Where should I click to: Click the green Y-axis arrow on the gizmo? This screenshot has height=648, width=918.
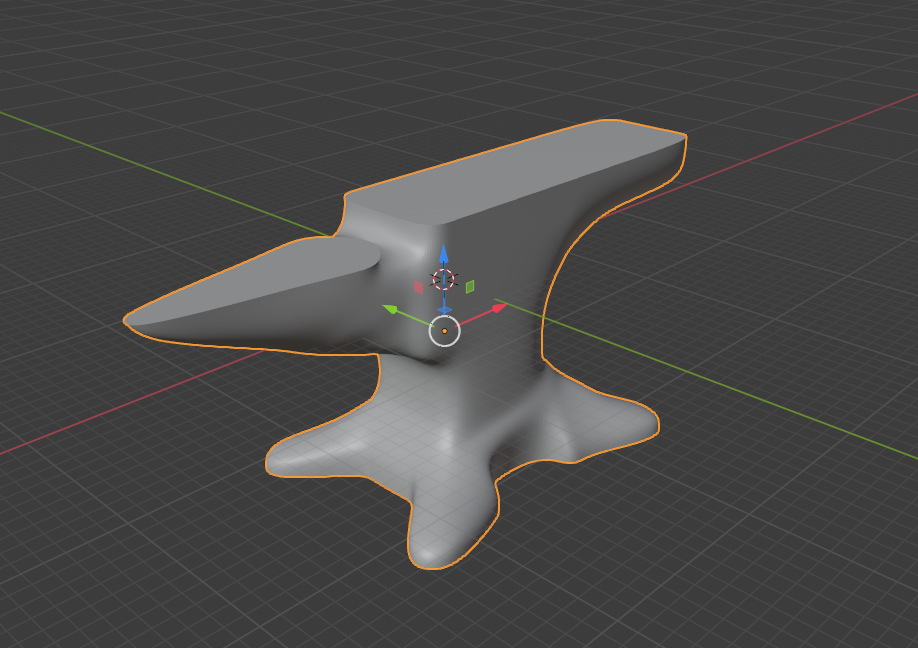389,309
